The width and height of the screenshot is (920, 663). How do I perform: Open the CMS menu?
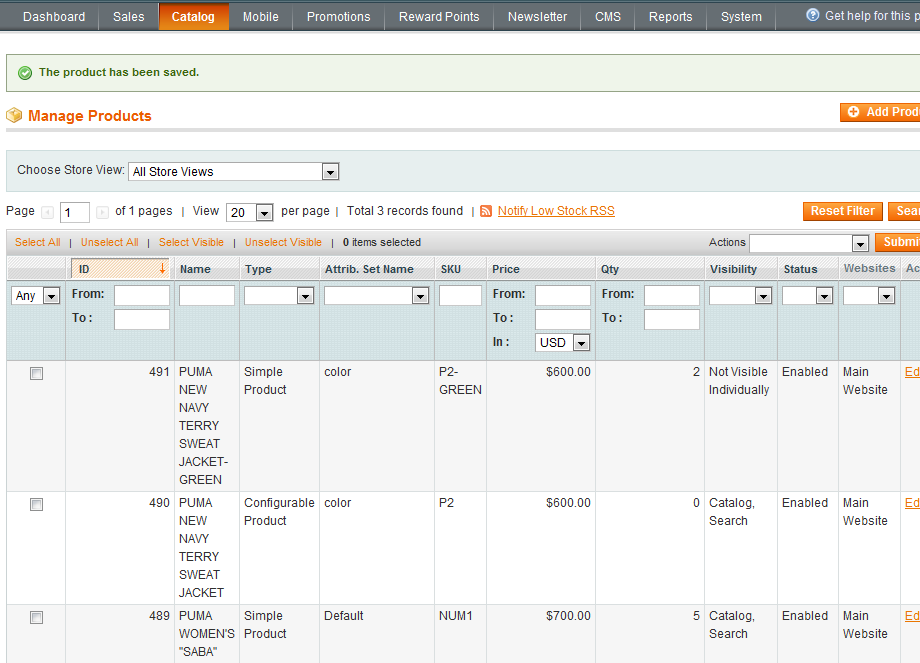click(x=608, y=16)
